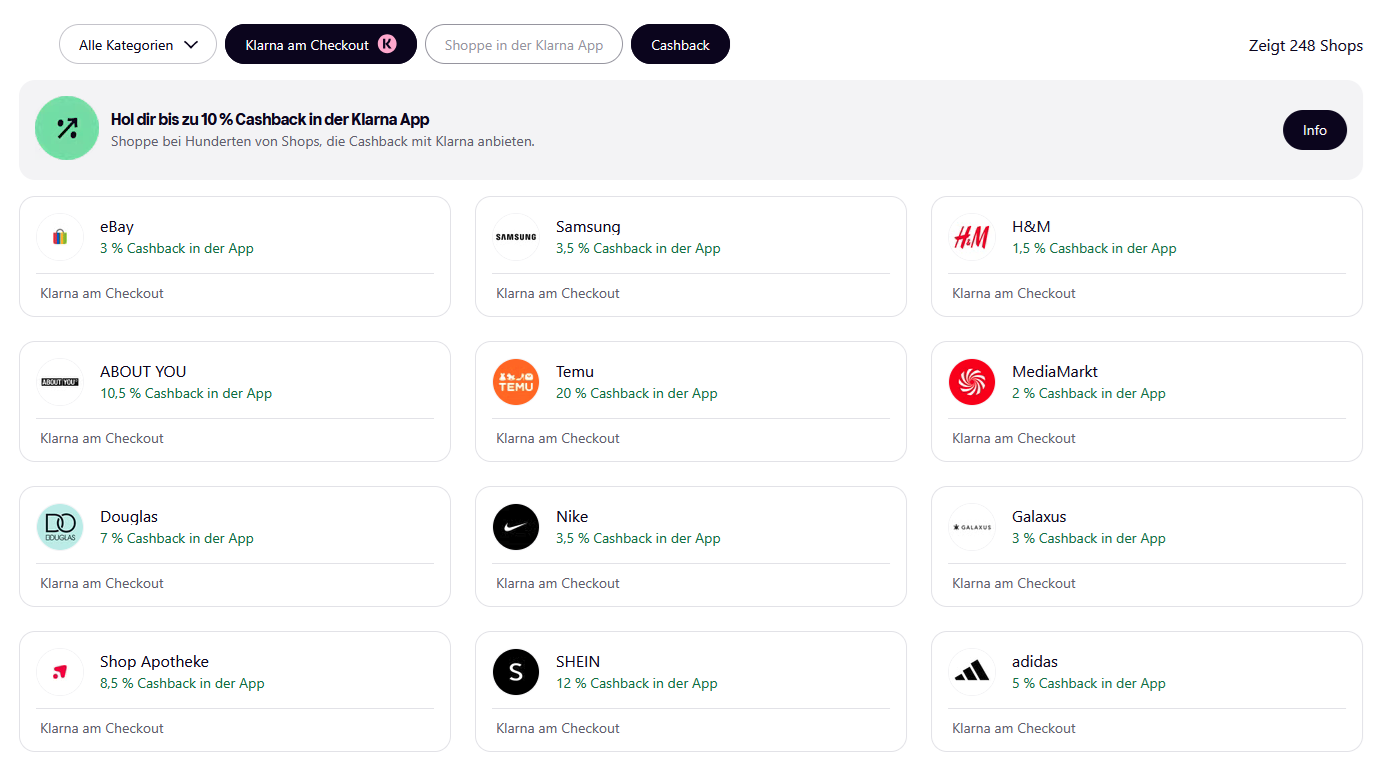Enable the Shoppe in der Klarna App filter
Viewport: 1388px width, 763px height.
coord(524,44)
